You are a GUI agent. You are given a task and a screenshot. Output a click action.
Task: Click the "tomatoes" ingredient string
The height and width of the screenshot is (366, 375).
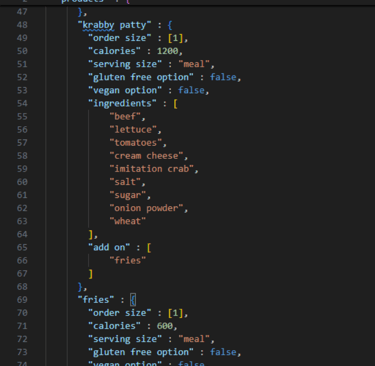[136, 143]
